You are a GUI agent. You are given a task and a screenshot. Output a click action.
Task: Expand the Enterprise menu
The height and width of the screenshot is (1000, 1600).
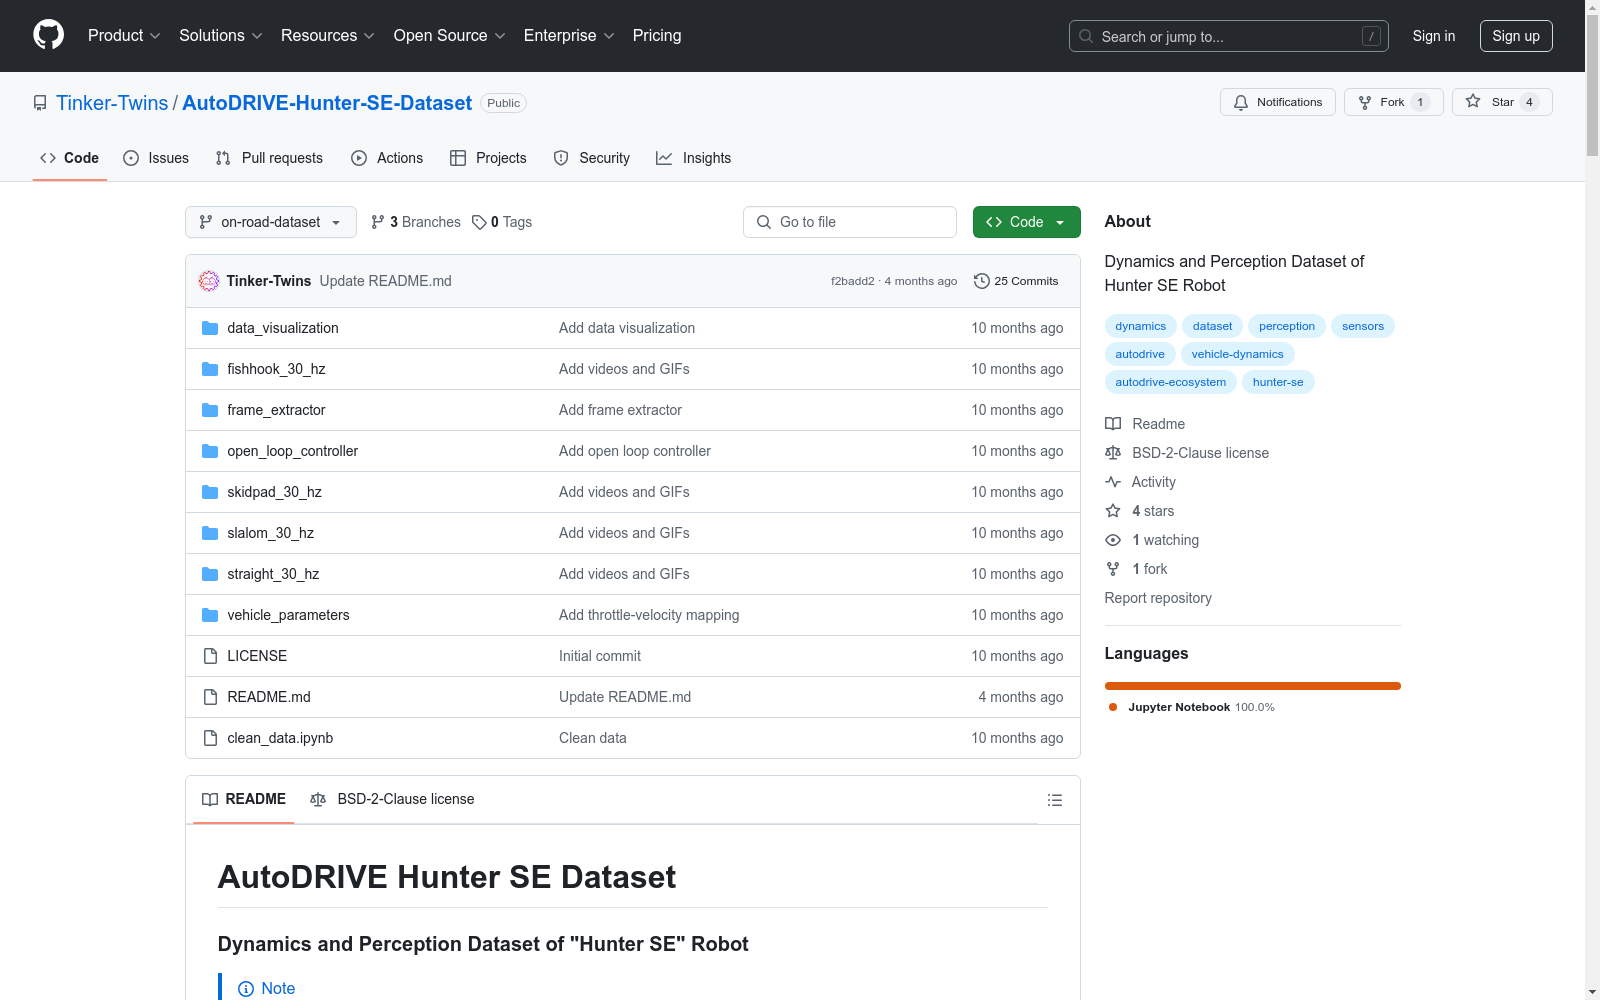pos(569,35)
